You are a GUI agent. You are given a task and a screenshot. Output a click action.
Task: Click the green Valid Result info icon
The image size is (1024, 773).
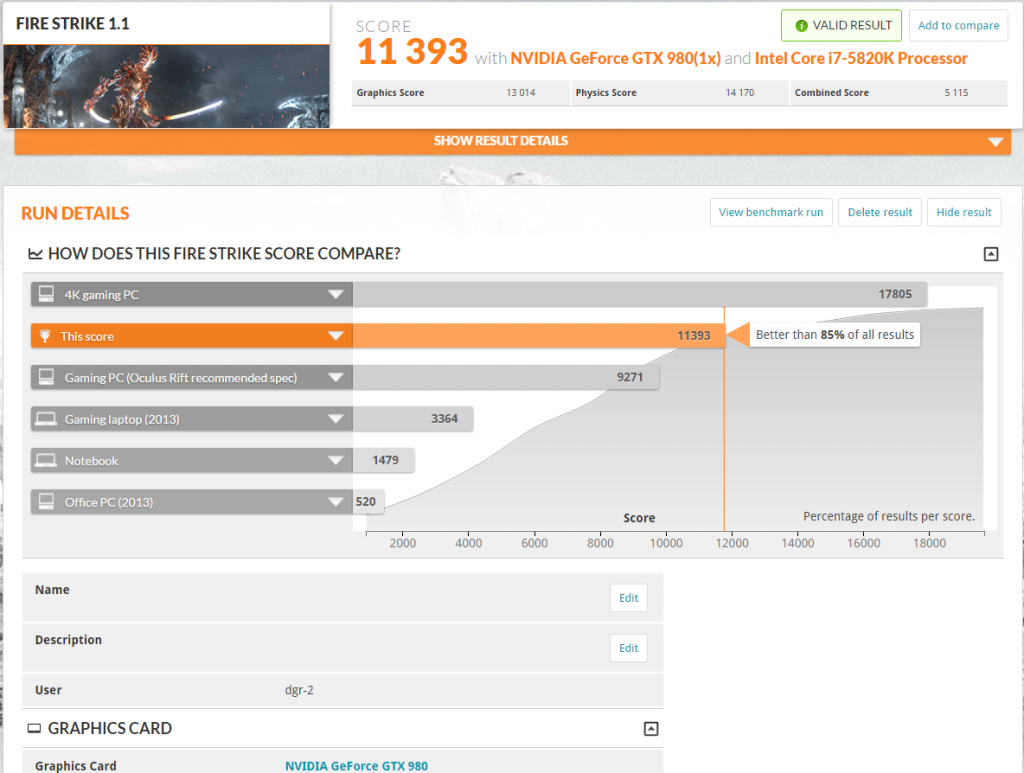click(801, 25)
